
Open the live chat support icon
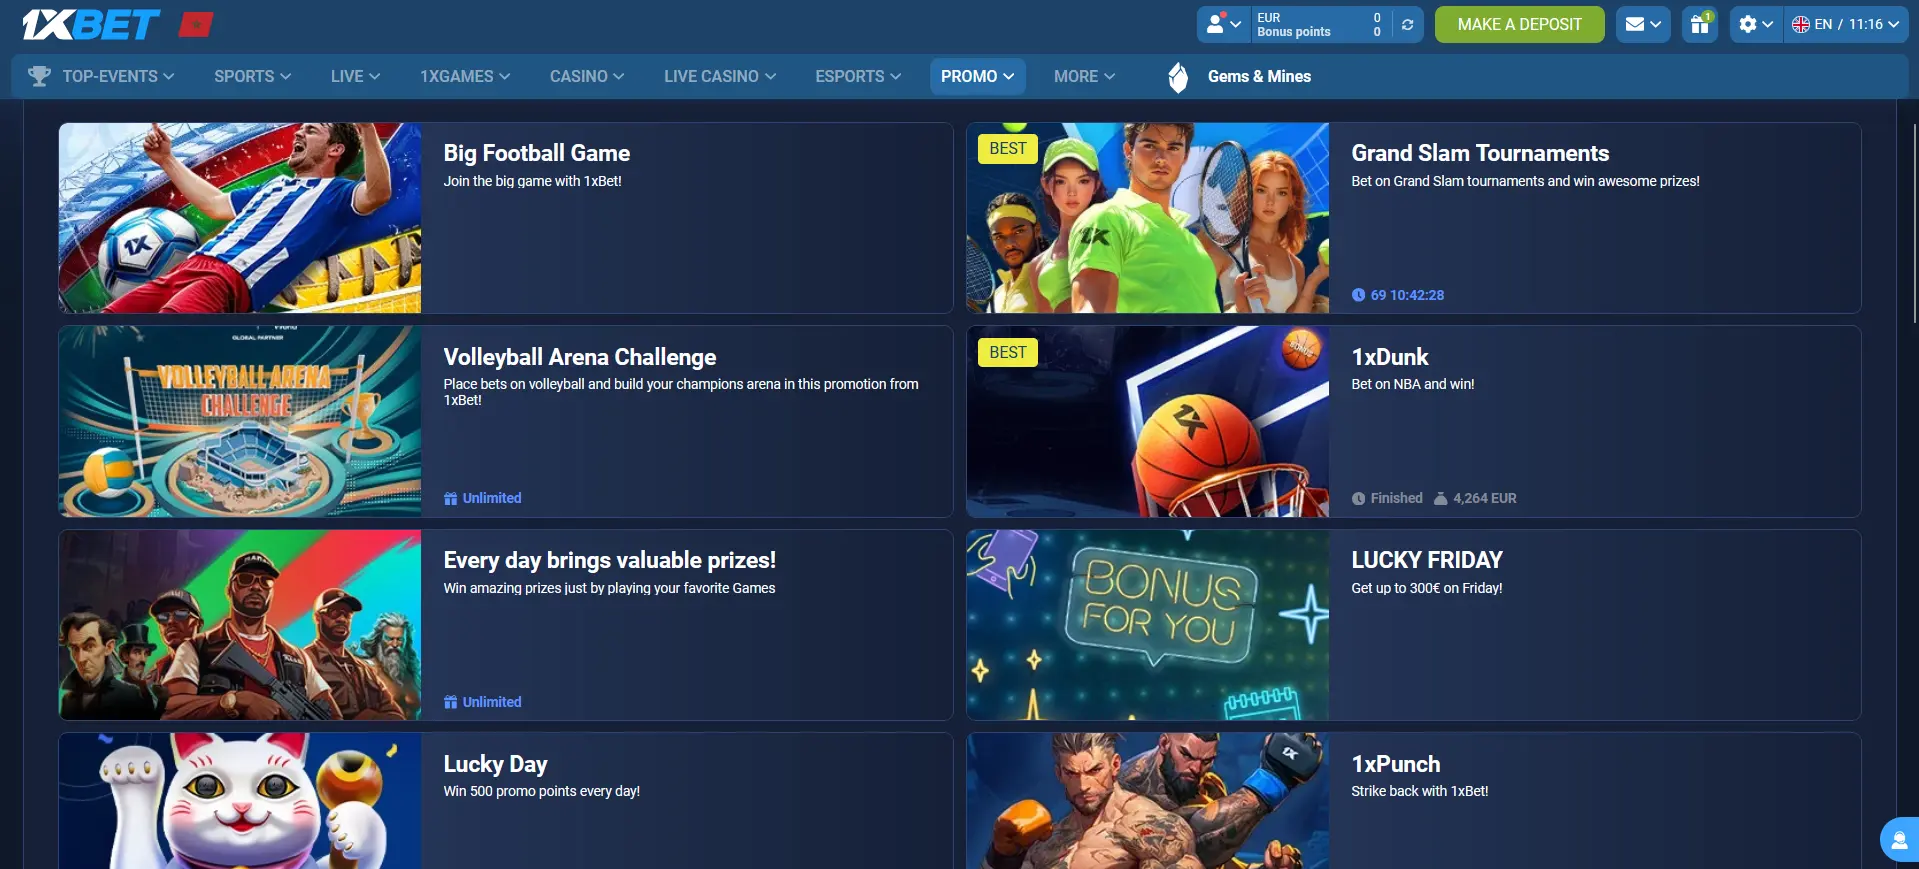pyautogui.click(x=1899, y=840)
